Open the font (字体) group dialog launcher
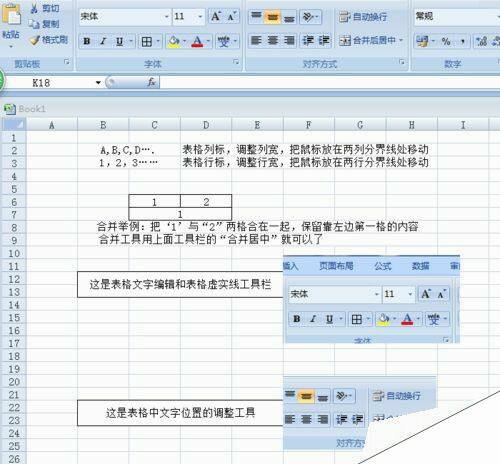Image resolution: width=500 pixels, height=464 pixels. tap(236, 62)
